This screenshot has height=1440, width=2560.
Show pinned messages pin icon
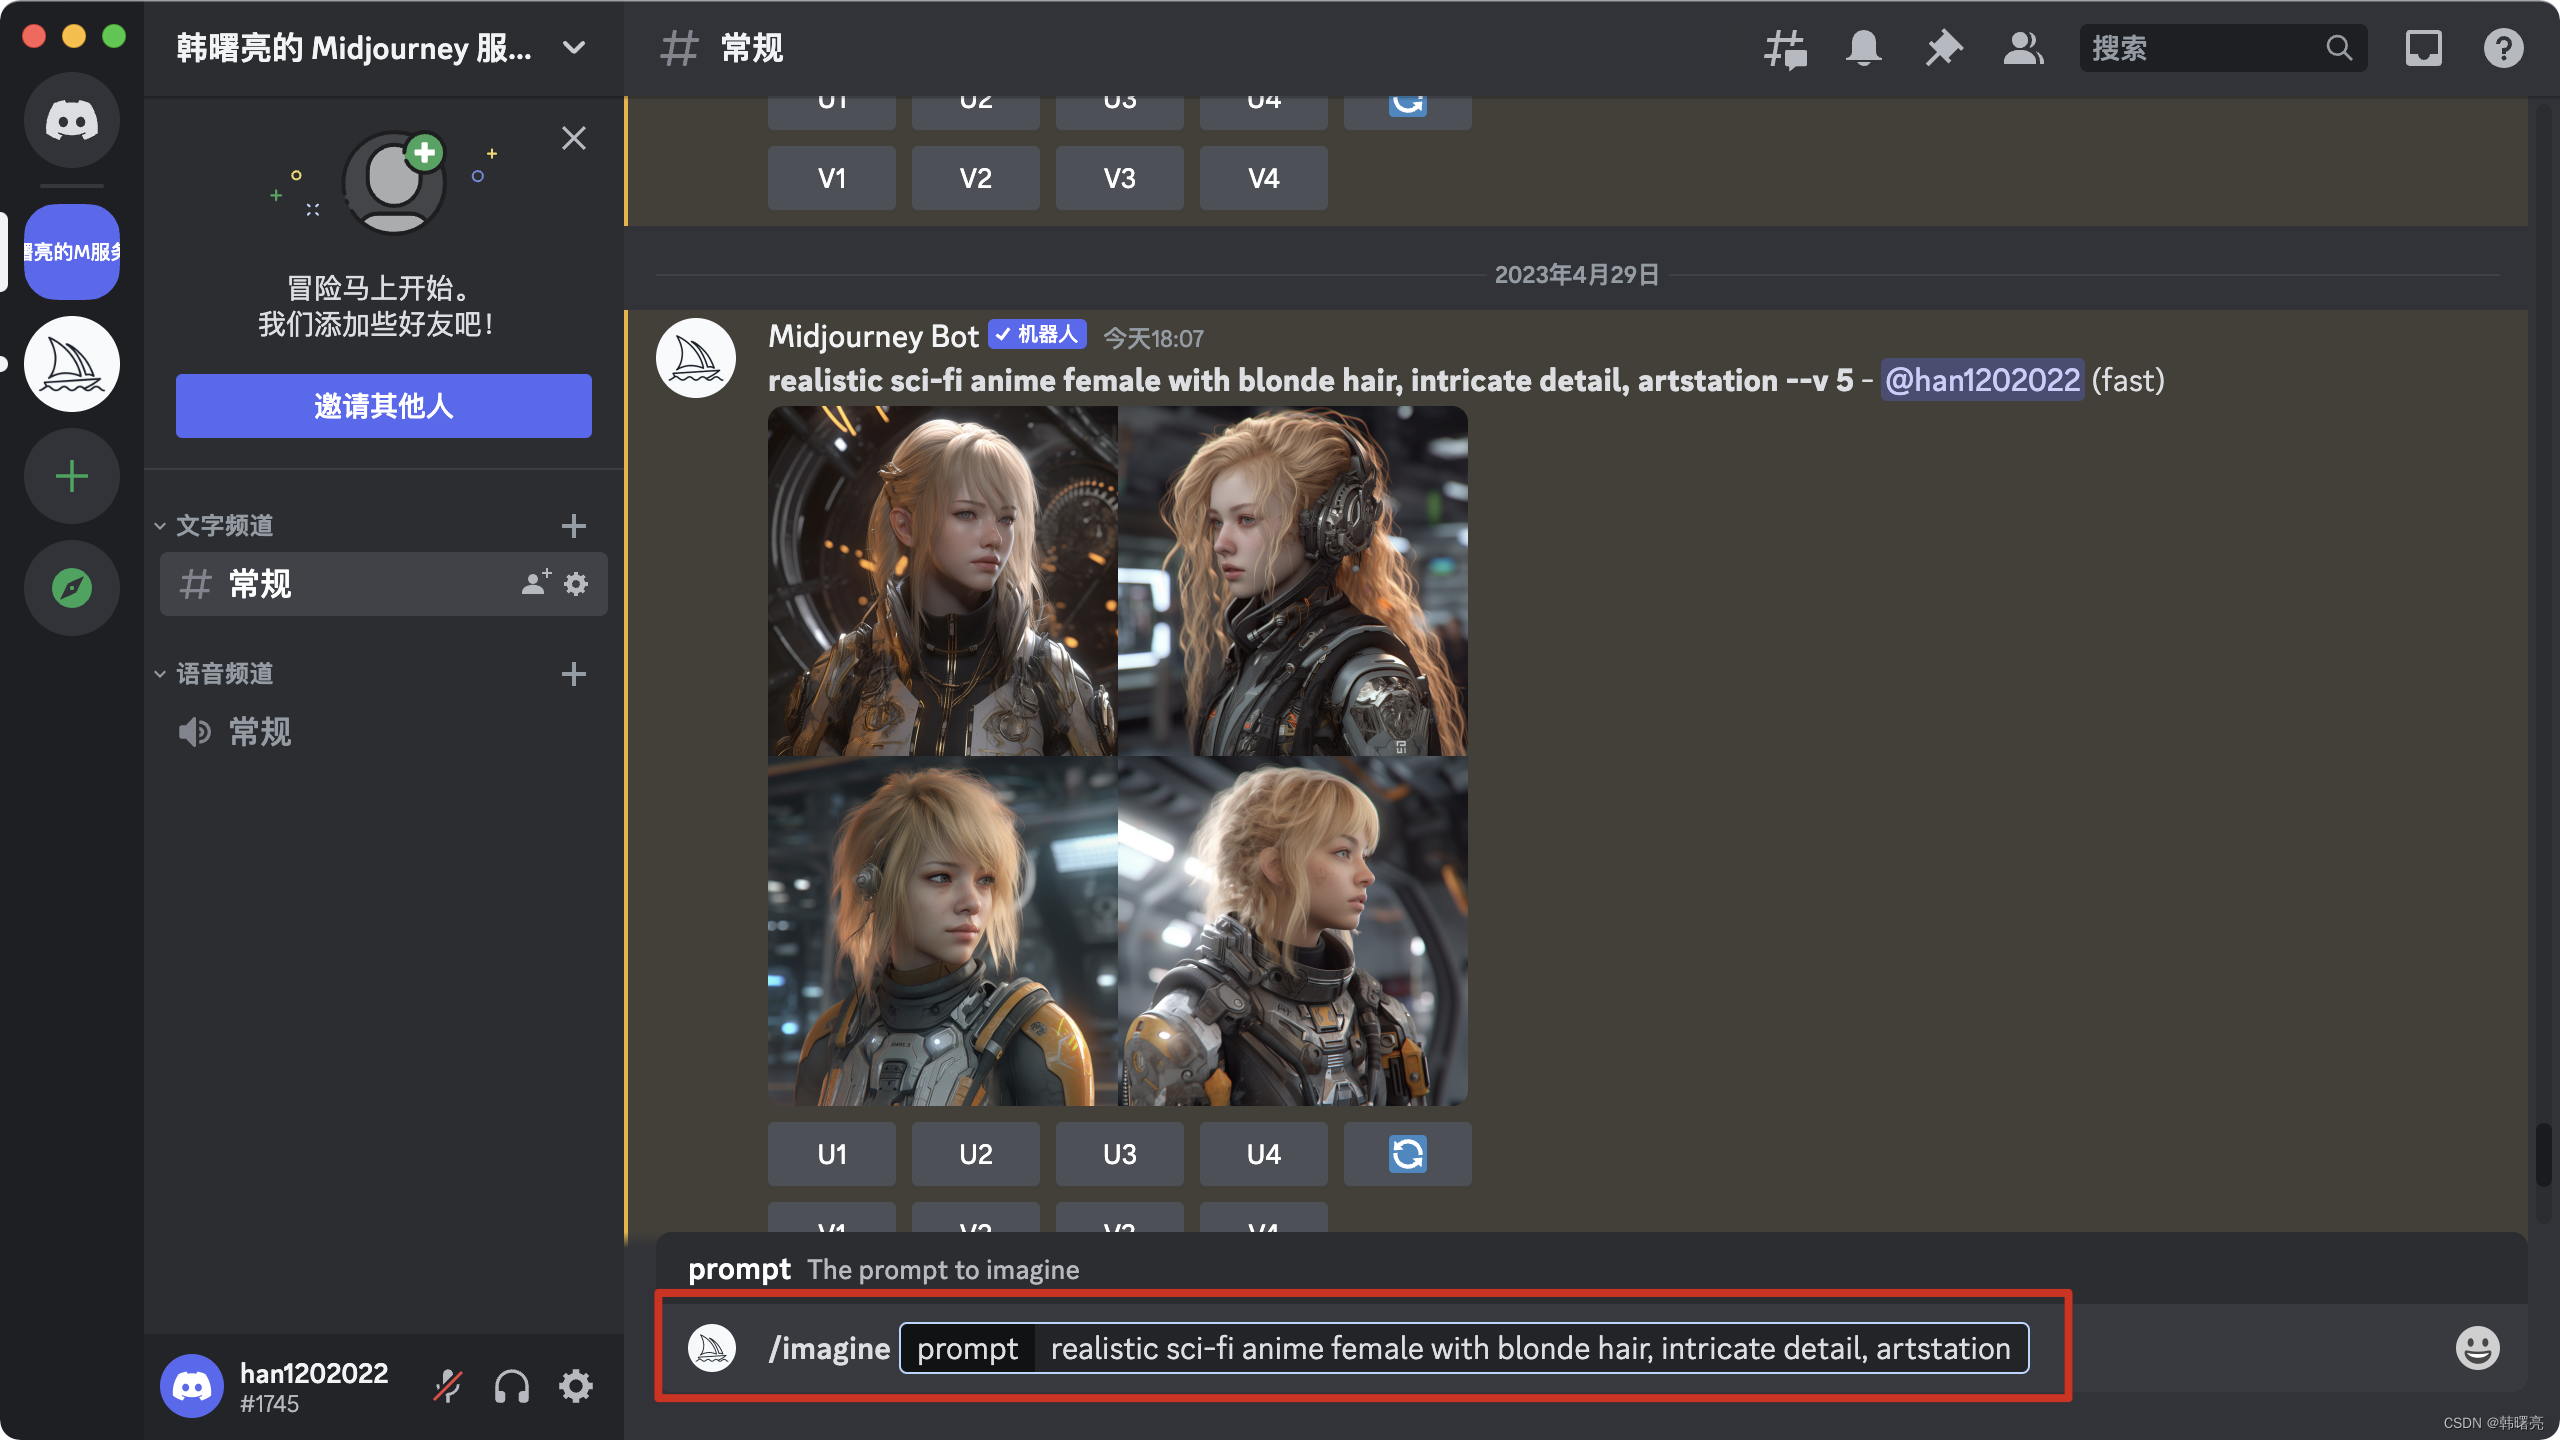click(1944, 48)
